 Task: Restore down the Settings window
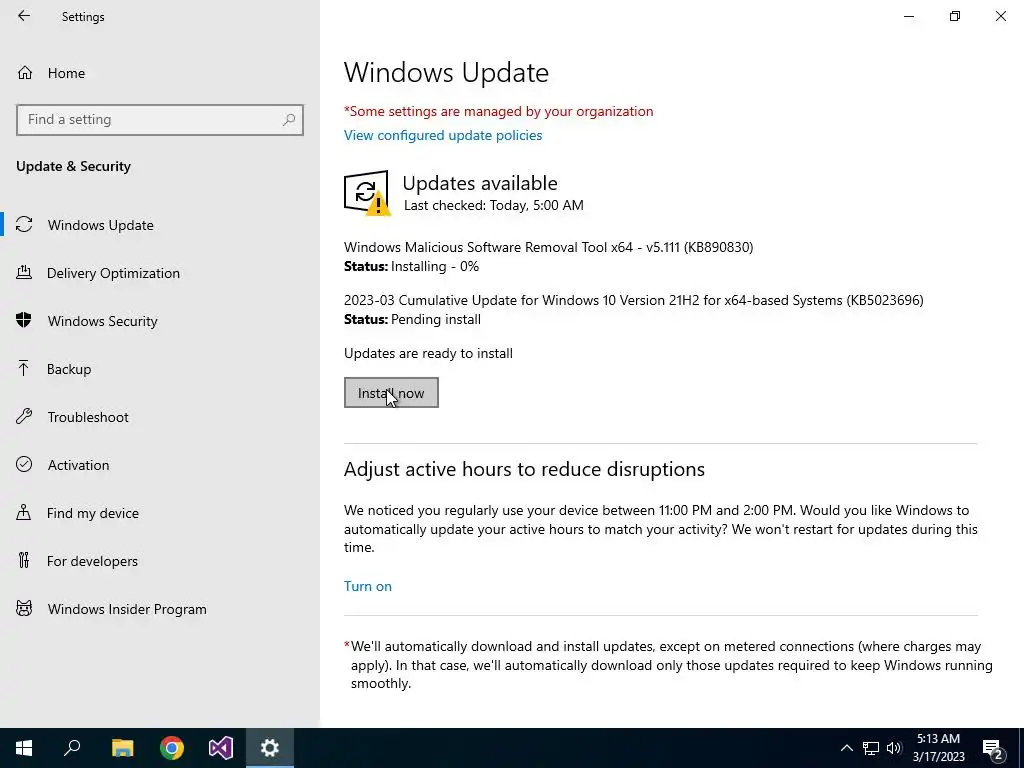click(955, 16)
